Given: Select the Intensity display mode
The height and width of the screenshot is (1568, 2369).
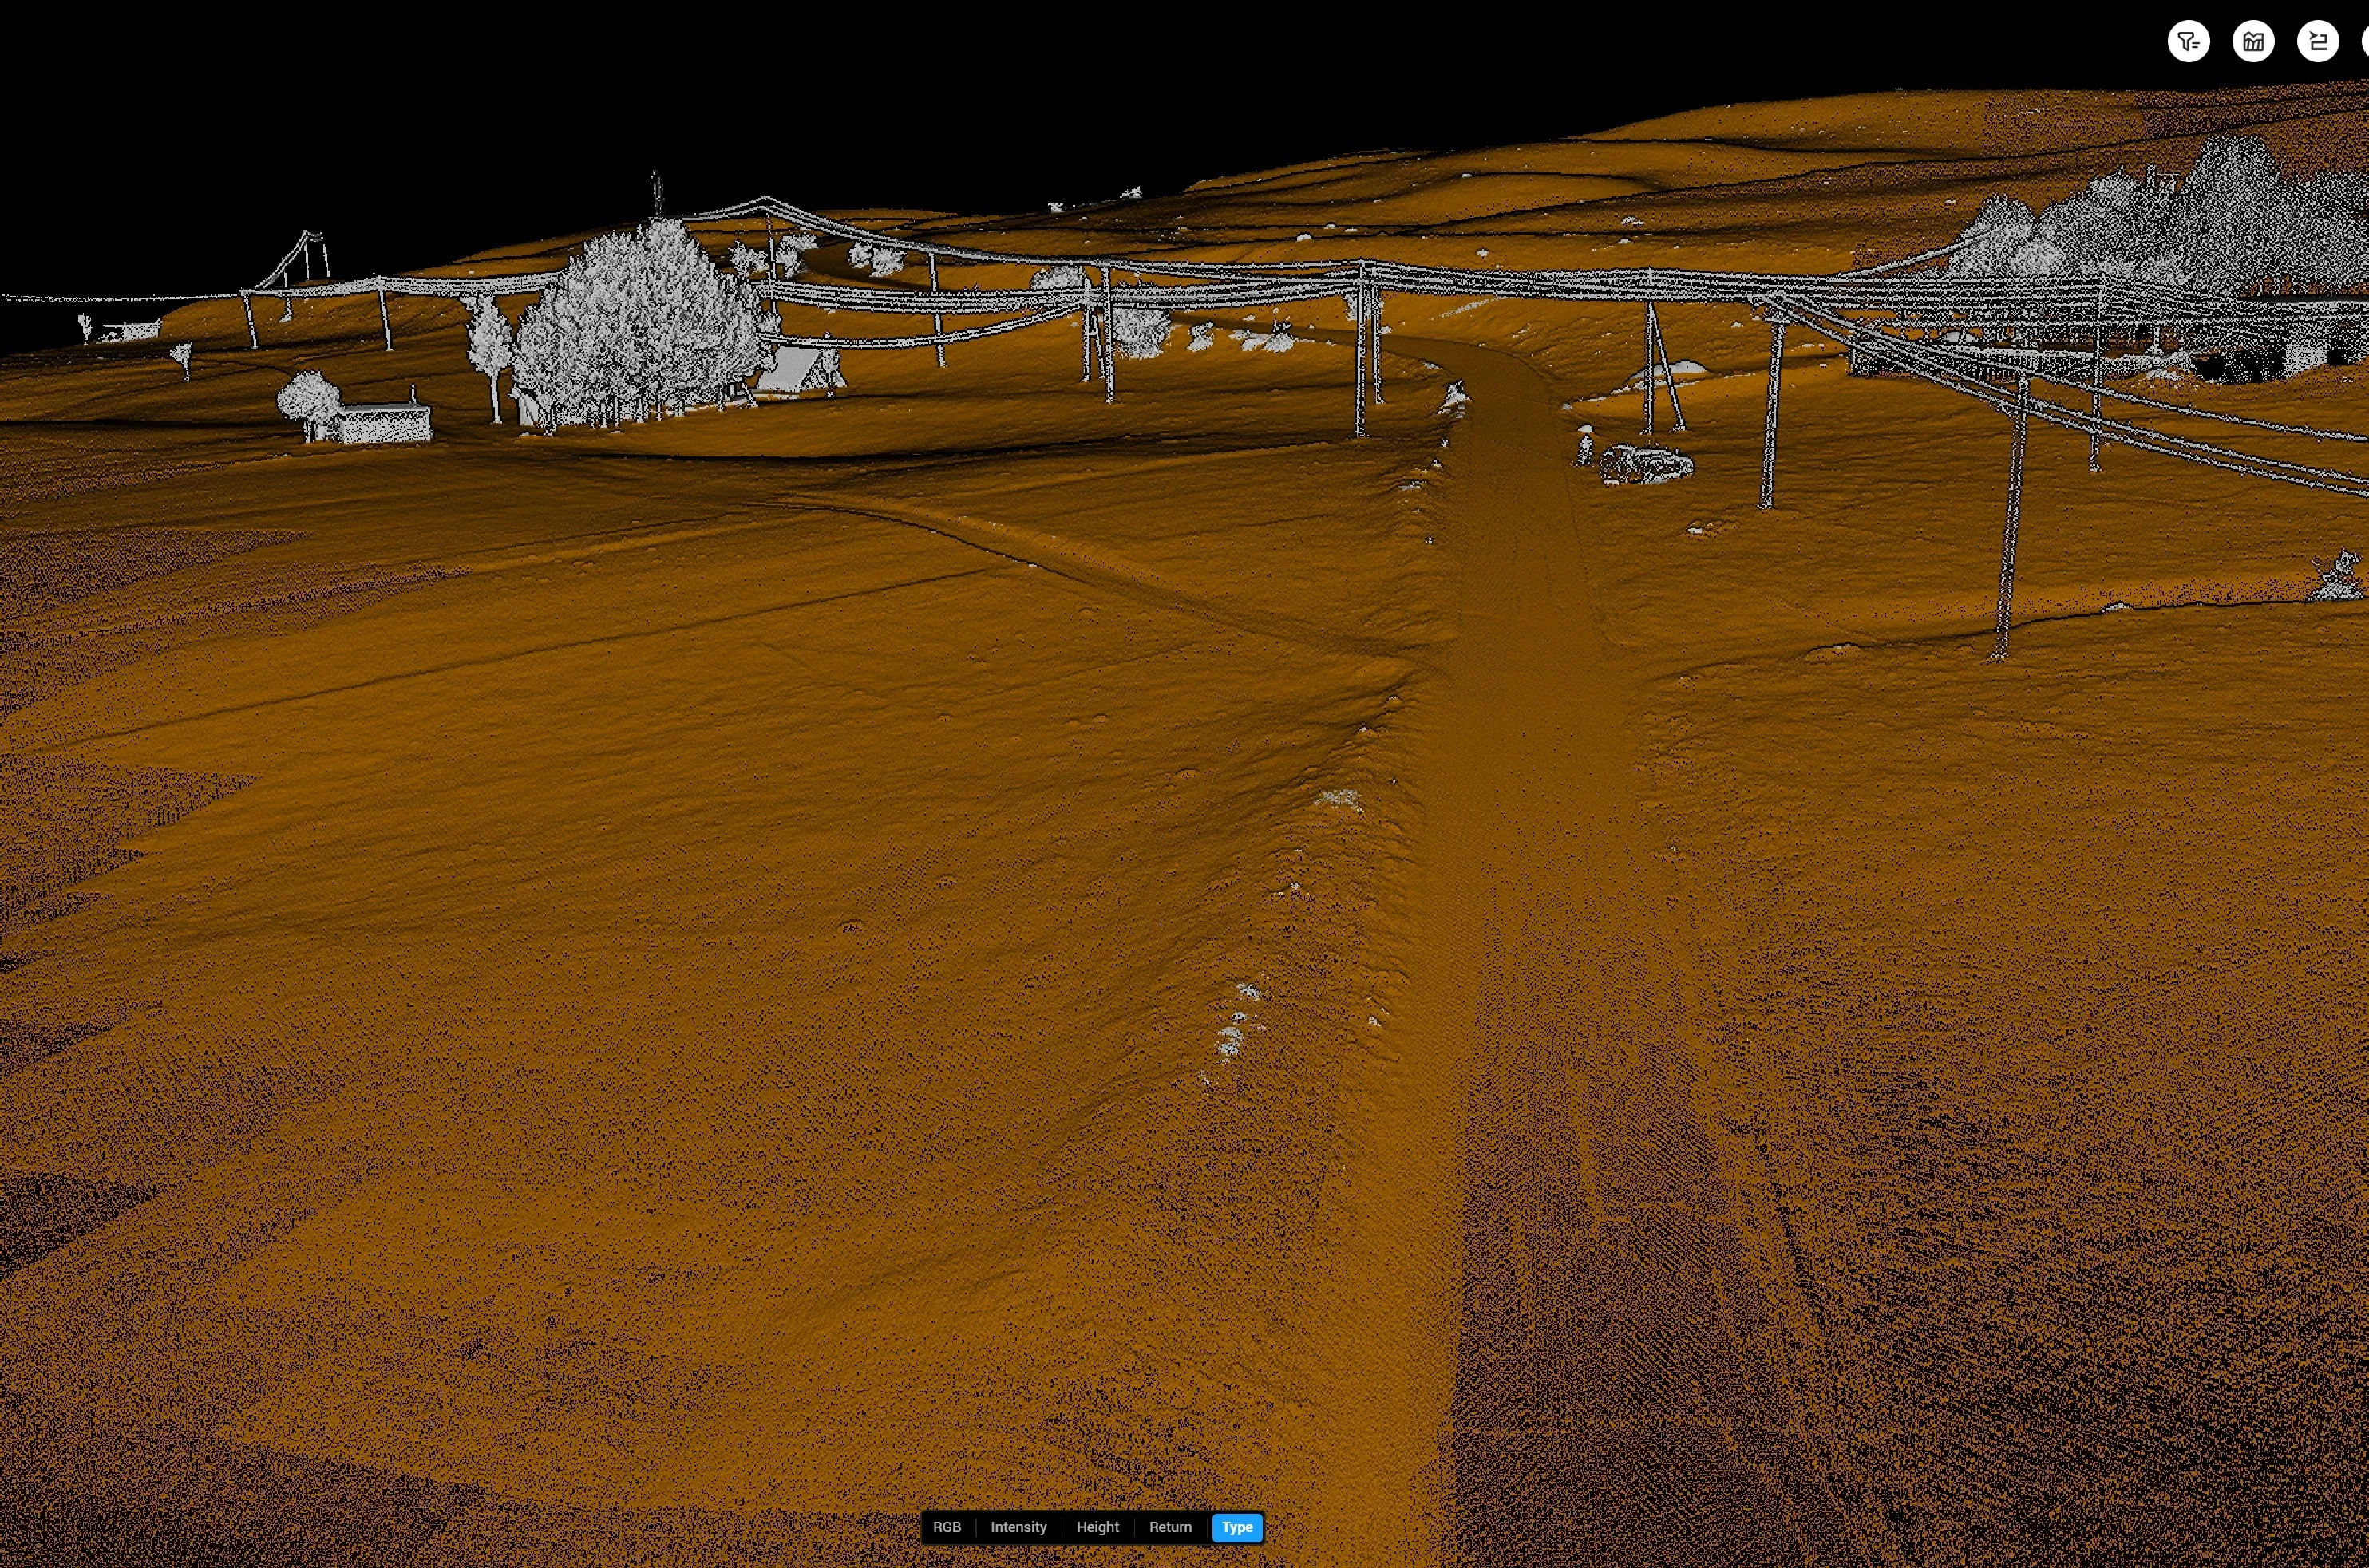Looking at the screenshot, I should click(x=1018, y=1527).
